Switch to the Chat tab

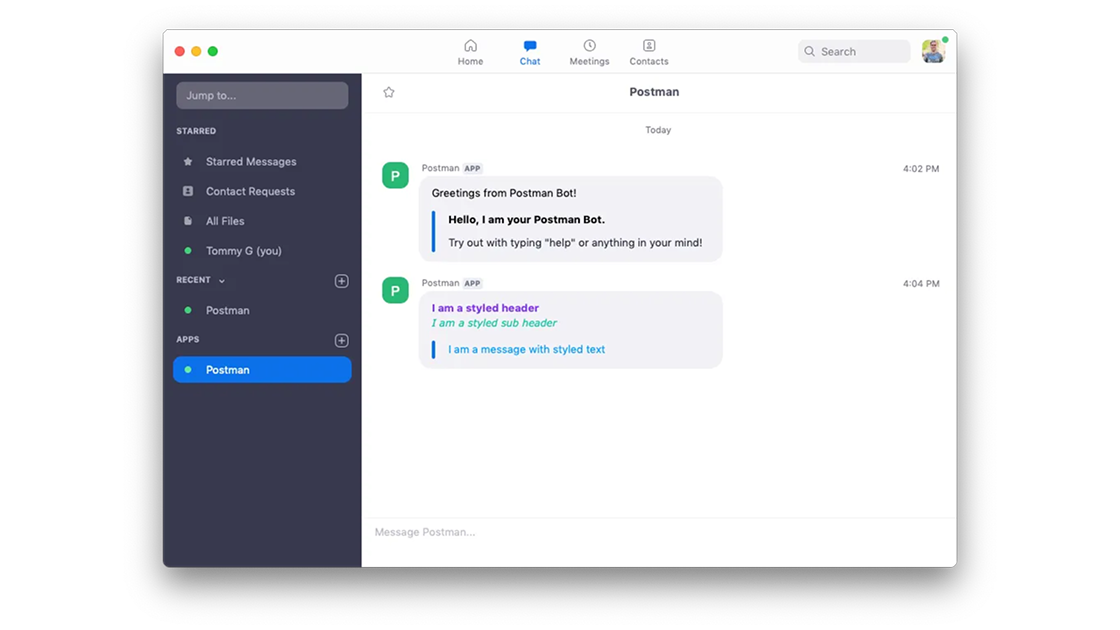(x=529, y=52)
